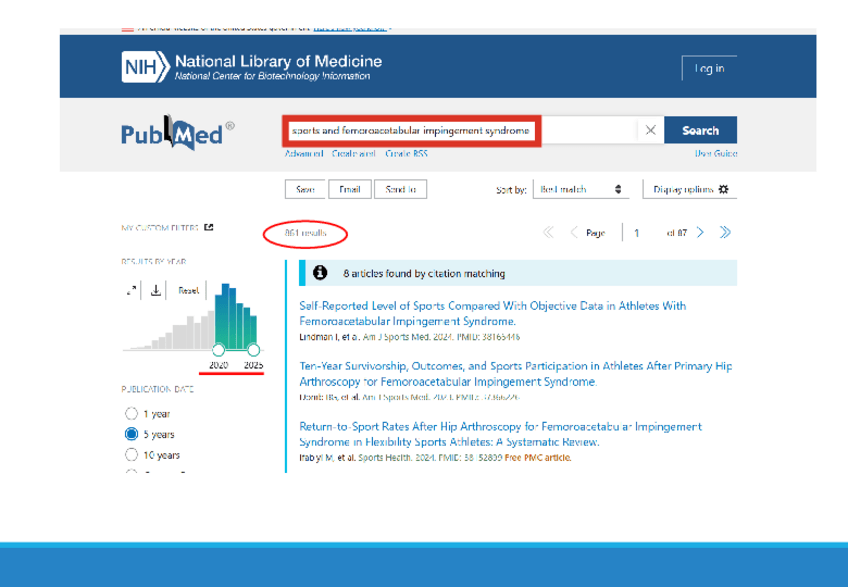Click the Log in button
This screenshot has height=587, width=848.
pos(709,68)
